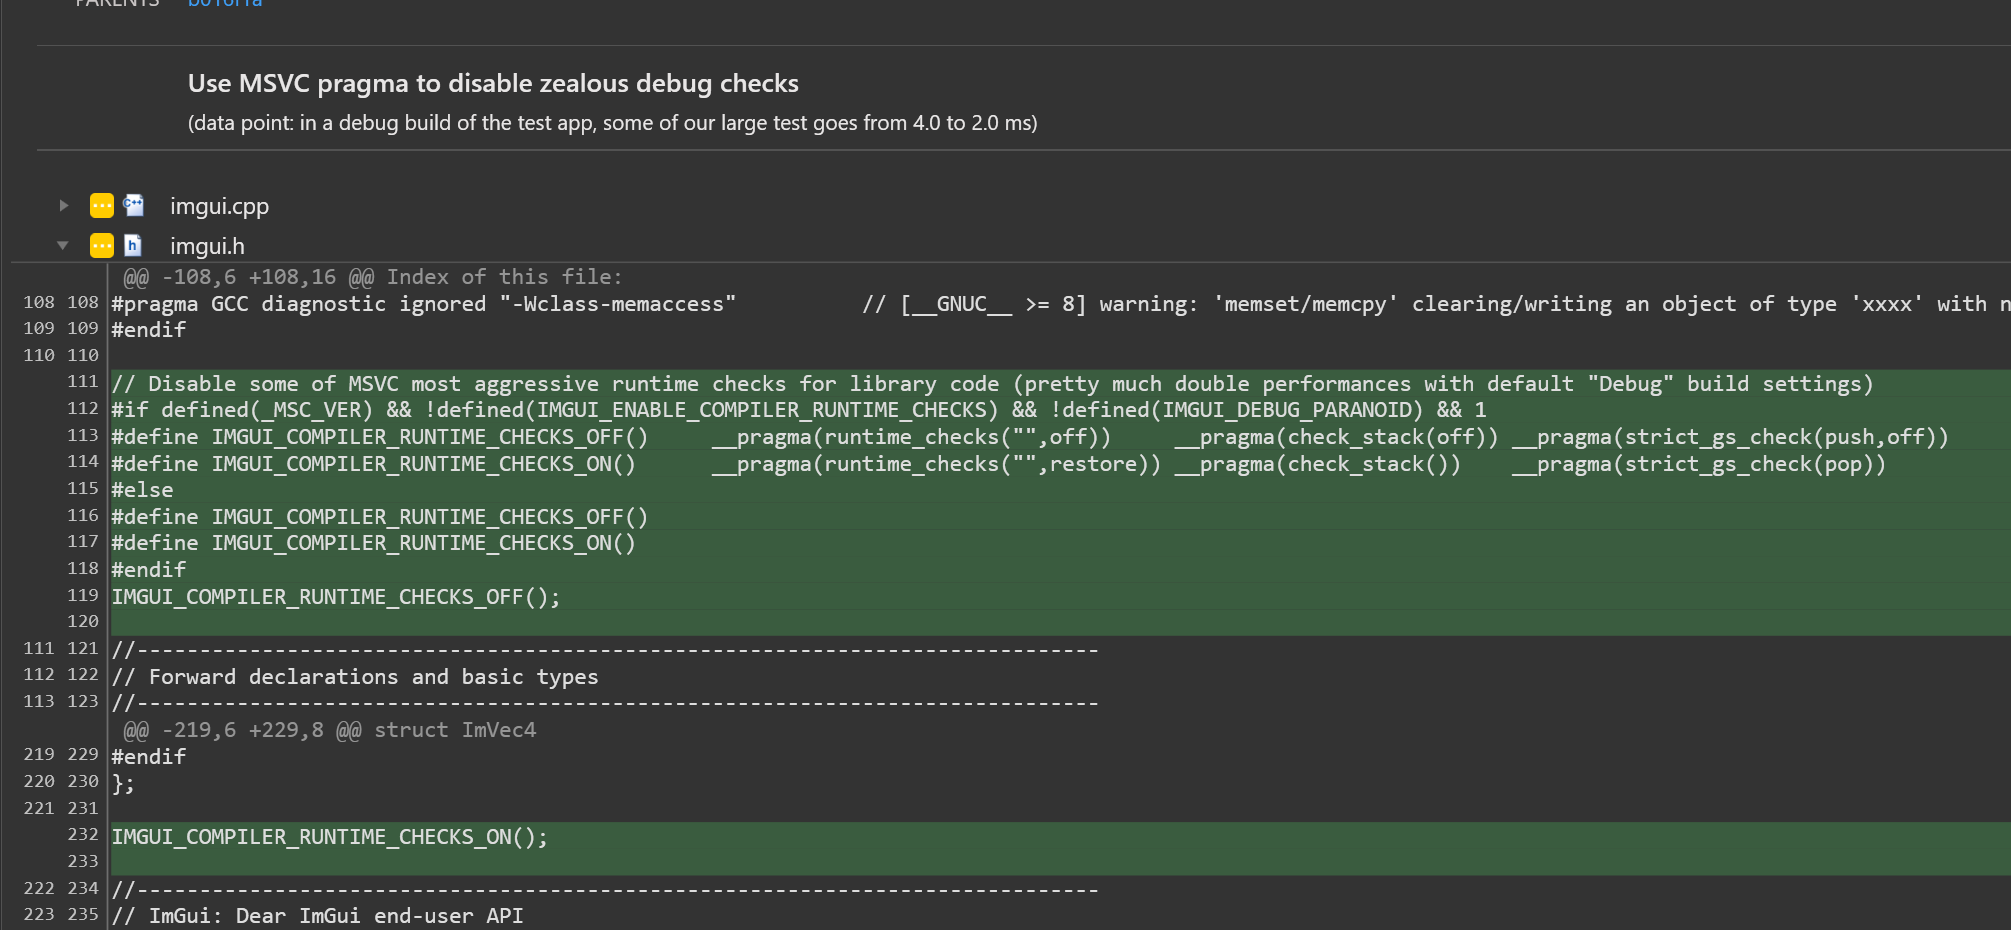
Task: Click the '#endif' on line 109
Action: coord(148,330)
